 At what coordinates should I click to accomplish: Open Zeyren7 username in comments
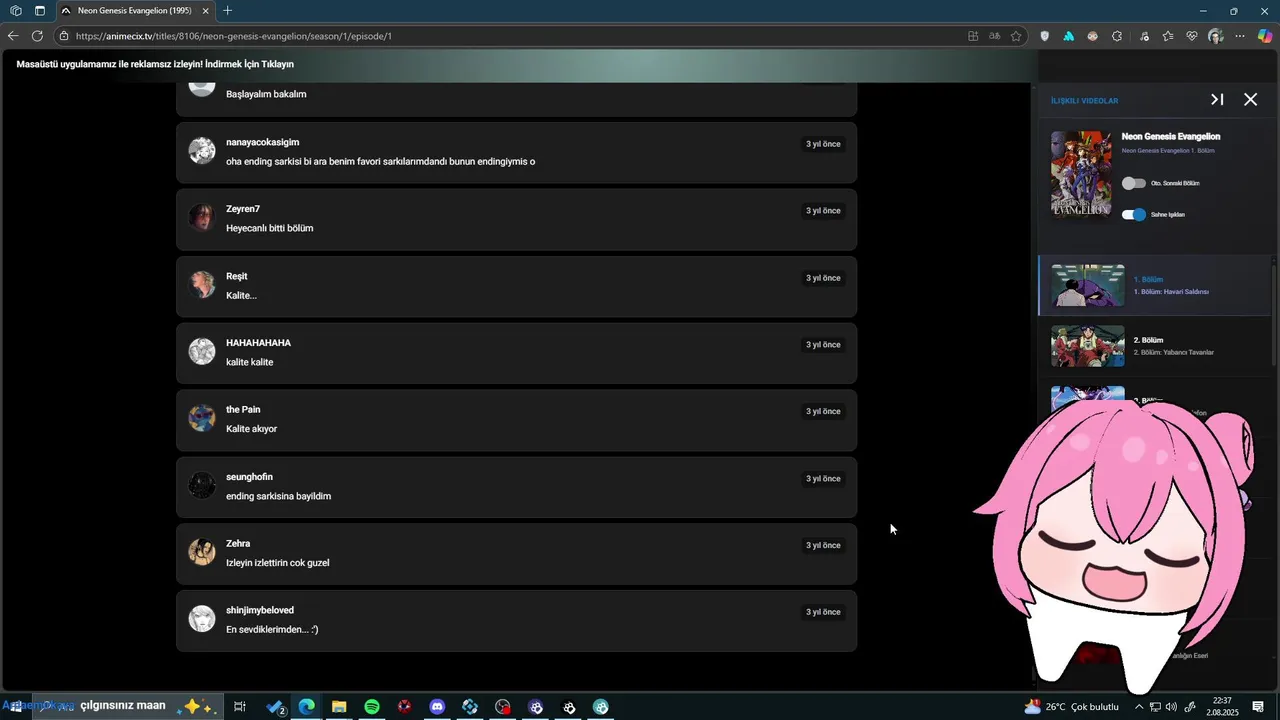coord(243,209)
